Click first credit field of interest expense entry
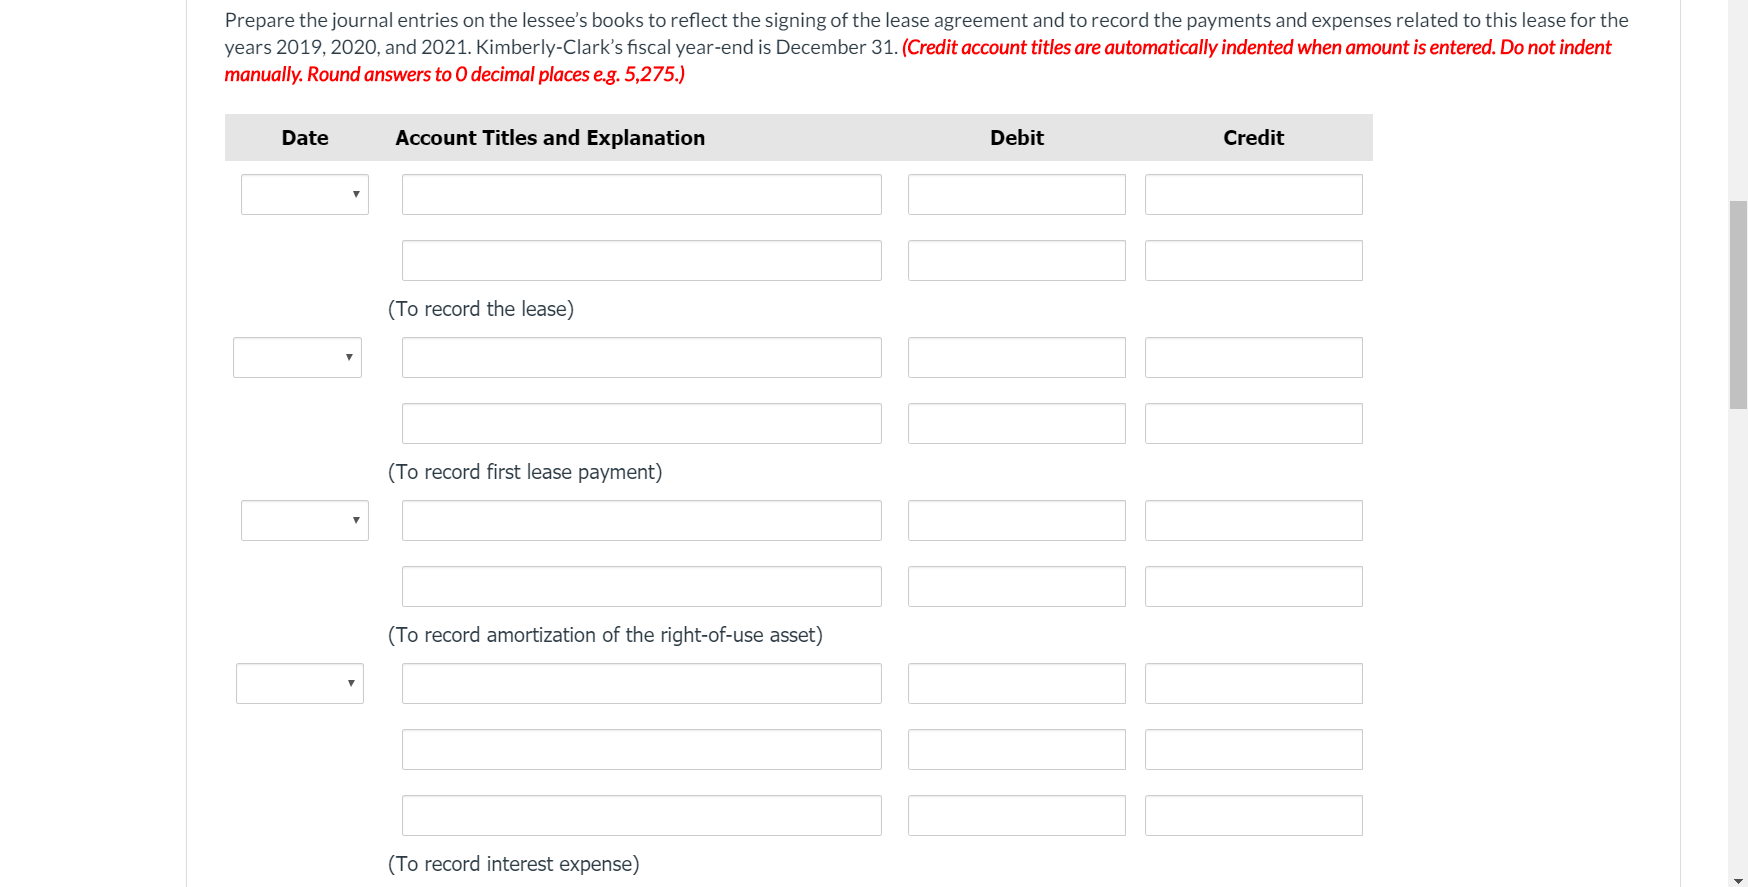The image size is (1748, 887). 1254,683
